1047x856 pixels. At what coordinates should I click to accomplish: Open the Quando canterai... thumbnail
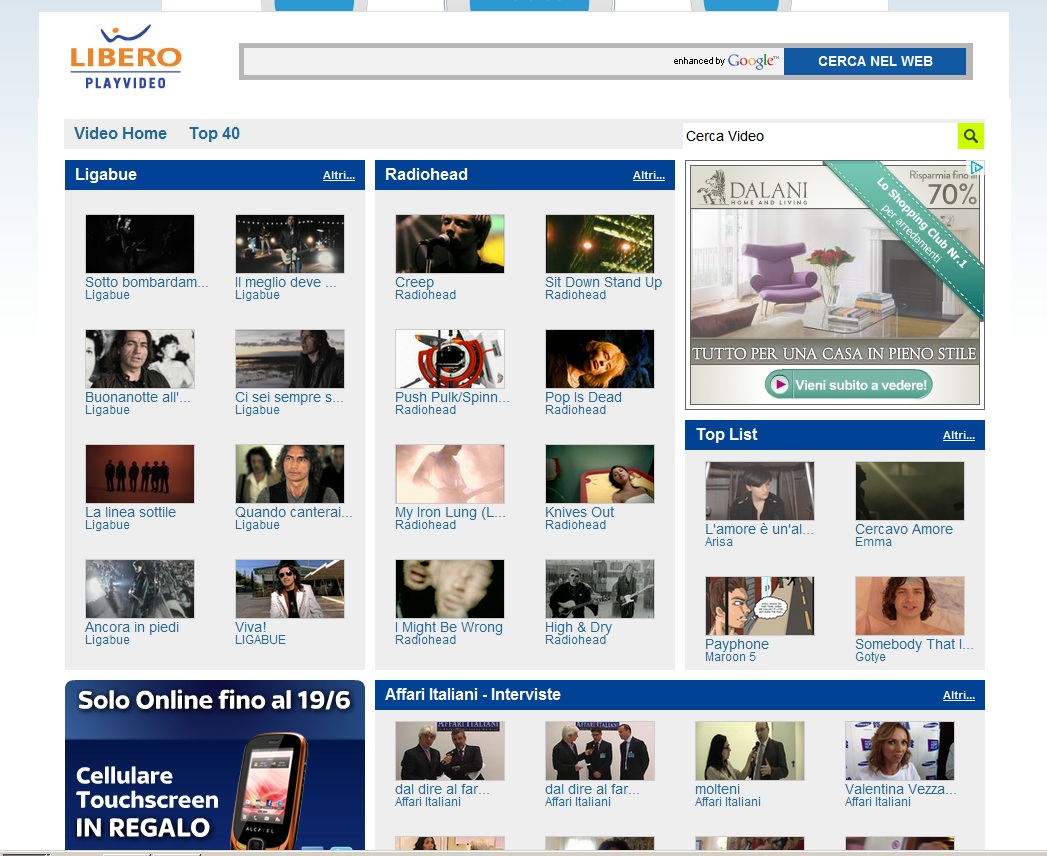click(290, 474)
